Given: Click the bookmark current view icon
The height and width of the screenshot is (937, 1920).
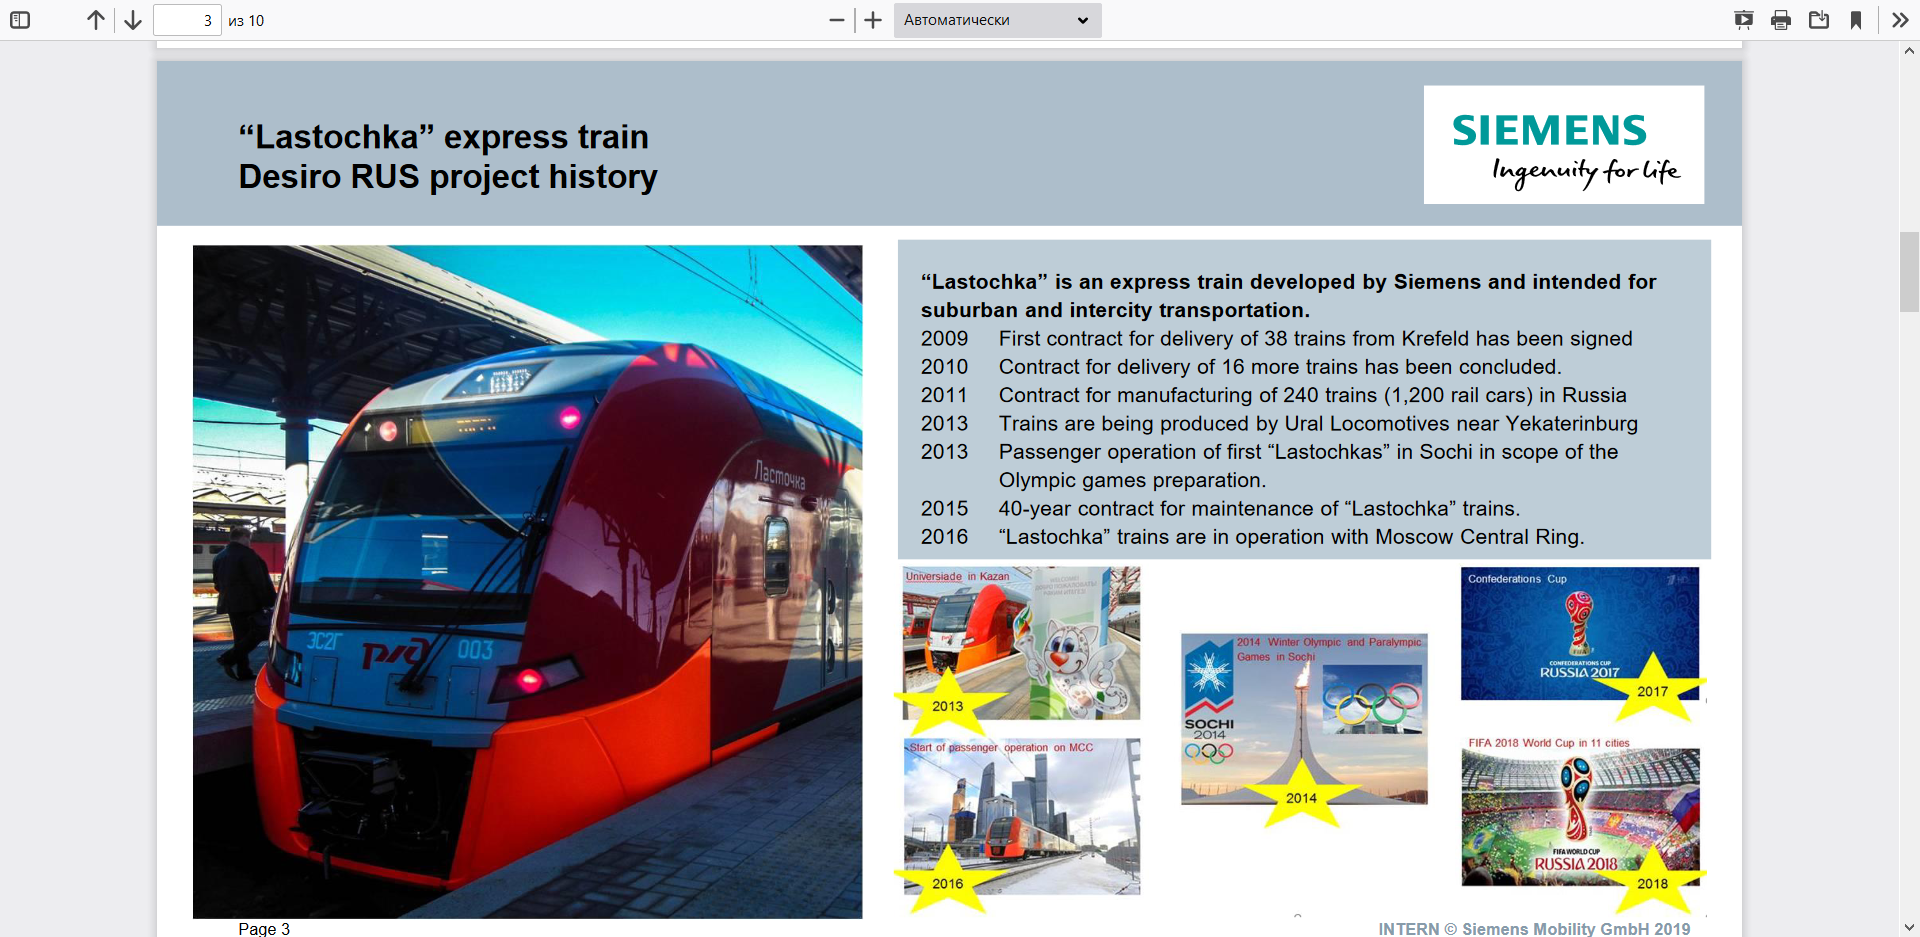Looking at the screenshot, I should [x=1856, y=20].
